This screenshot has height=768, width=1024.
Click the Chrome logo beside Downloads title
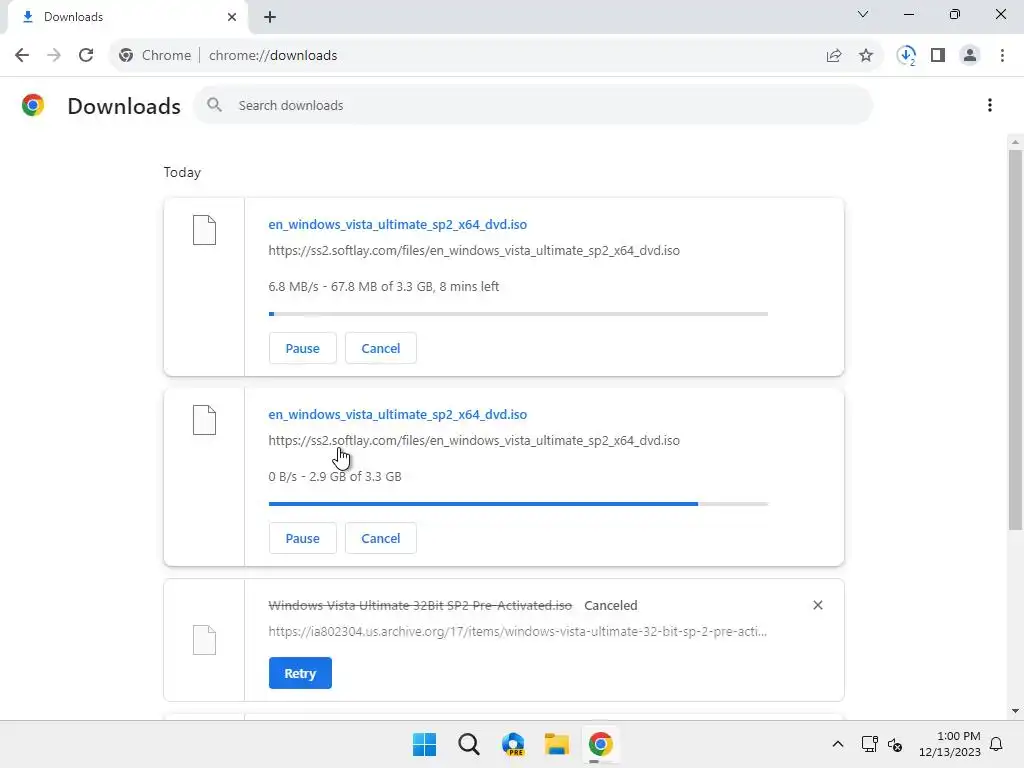[x=33, y=105]
